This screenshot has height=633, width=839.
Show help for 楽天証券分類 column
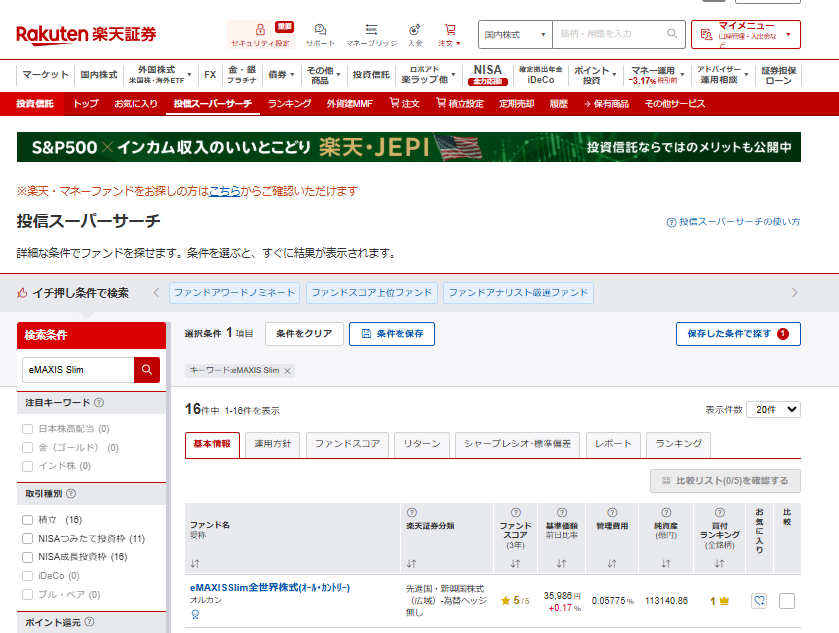pos(411,513)
